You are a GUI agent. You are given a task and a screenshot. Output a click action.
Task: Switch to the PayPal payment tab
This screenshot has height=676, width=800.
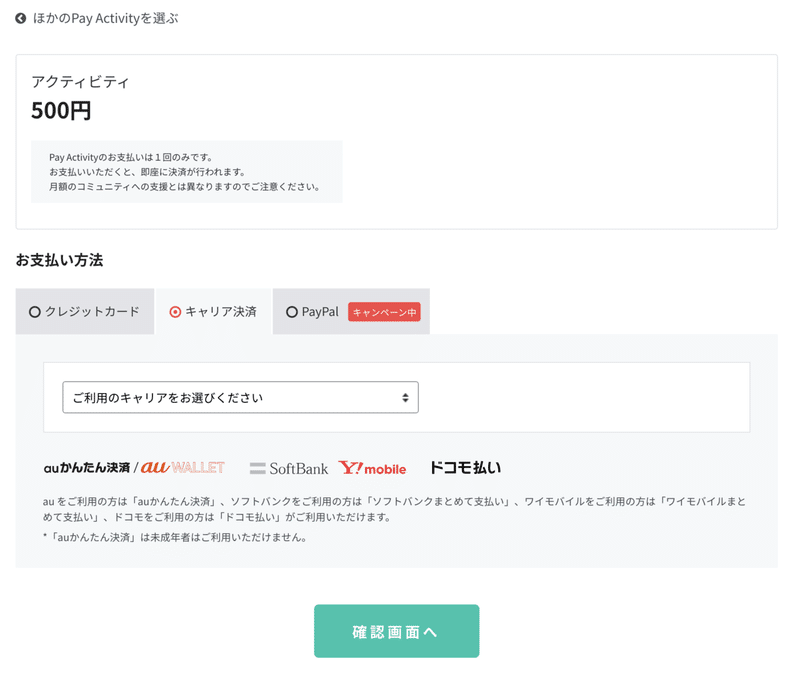(x=320, y=311)
